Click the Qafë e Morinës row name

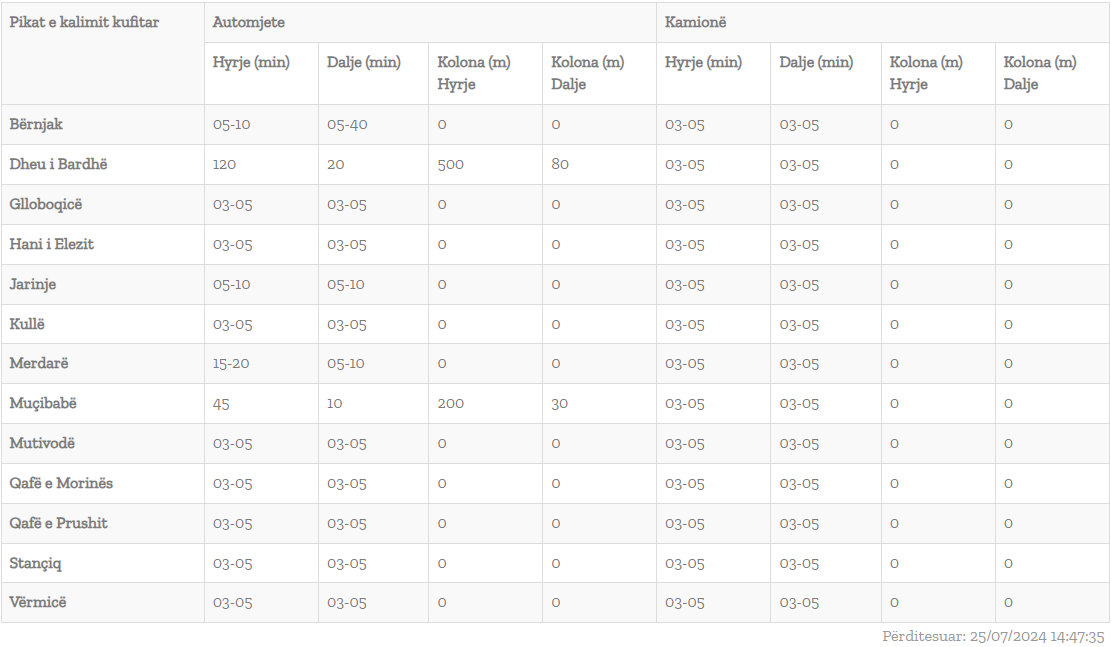(x=61, y=483)
